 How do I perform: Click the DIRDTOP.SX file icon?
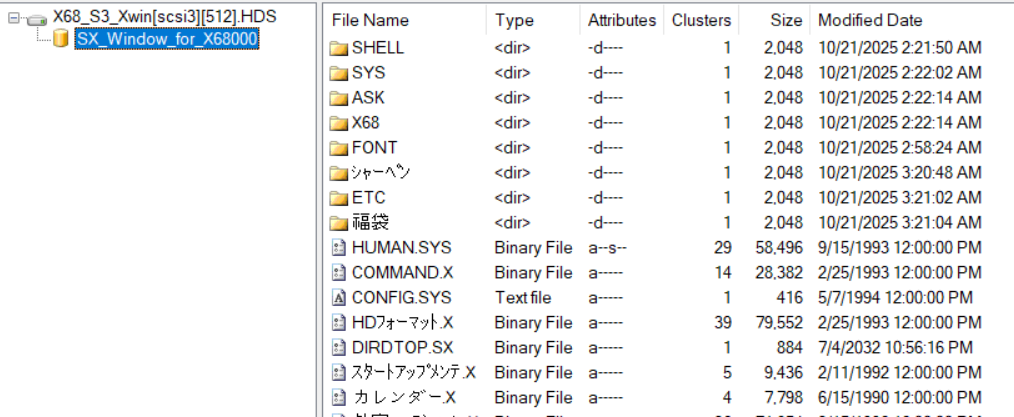click(338, 348)
